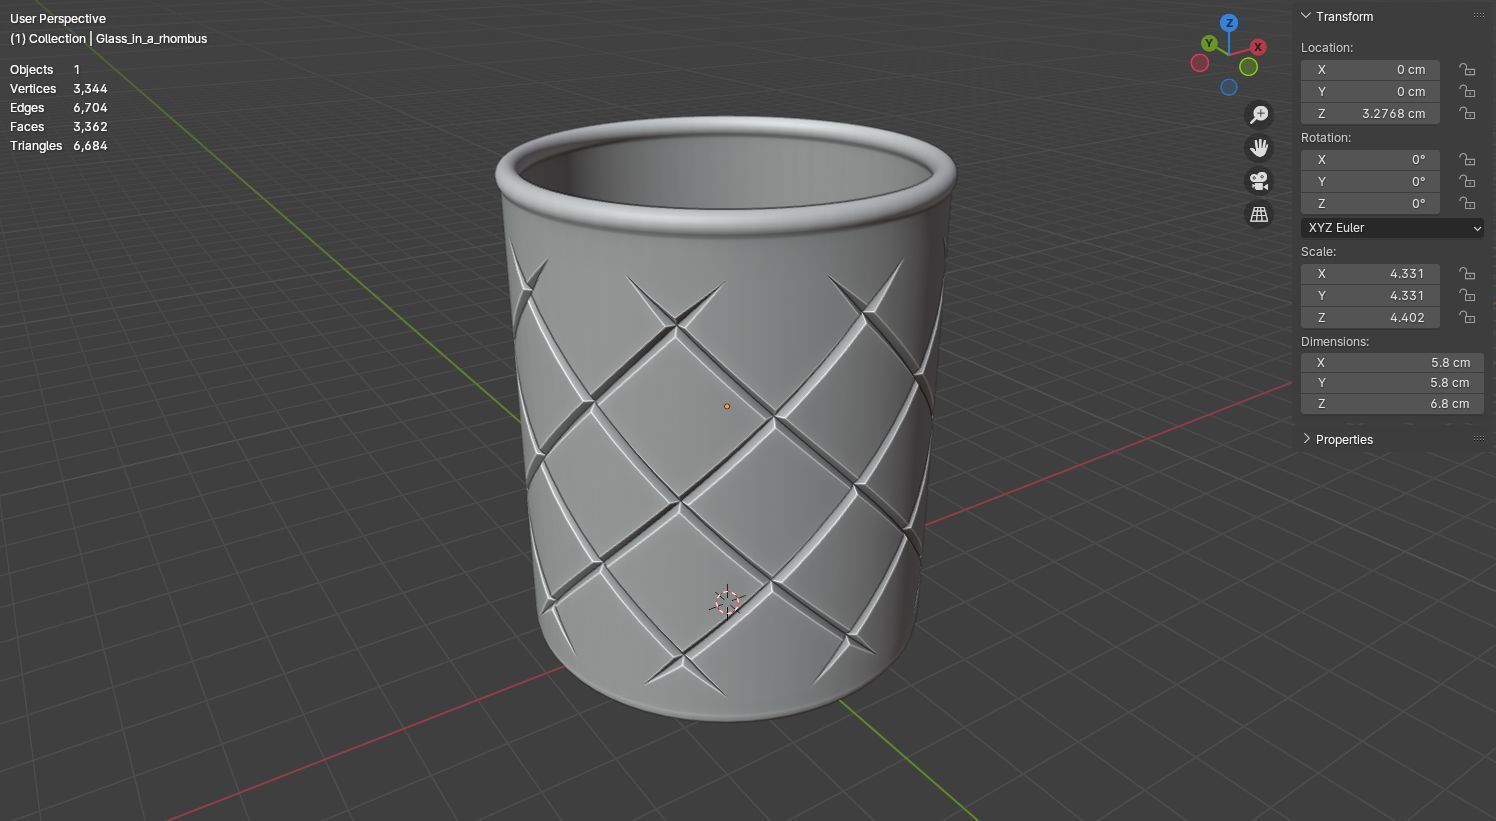The image size is (1496, 821).
Task: Click the green Y axis gizmo circle
Action: [1209, 43]
